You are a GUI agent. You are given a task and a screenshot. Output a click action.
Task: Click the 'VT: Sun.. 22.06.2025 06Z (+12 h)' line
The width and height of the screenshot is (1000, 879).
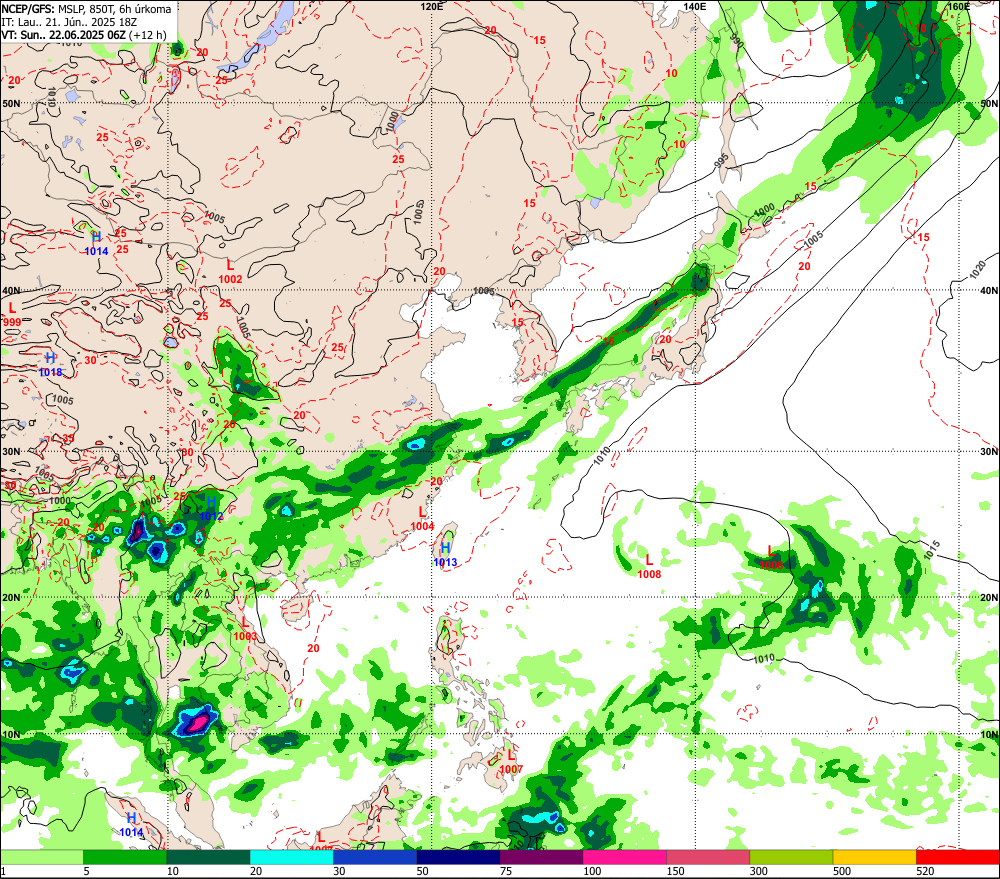tap(84, 35)
